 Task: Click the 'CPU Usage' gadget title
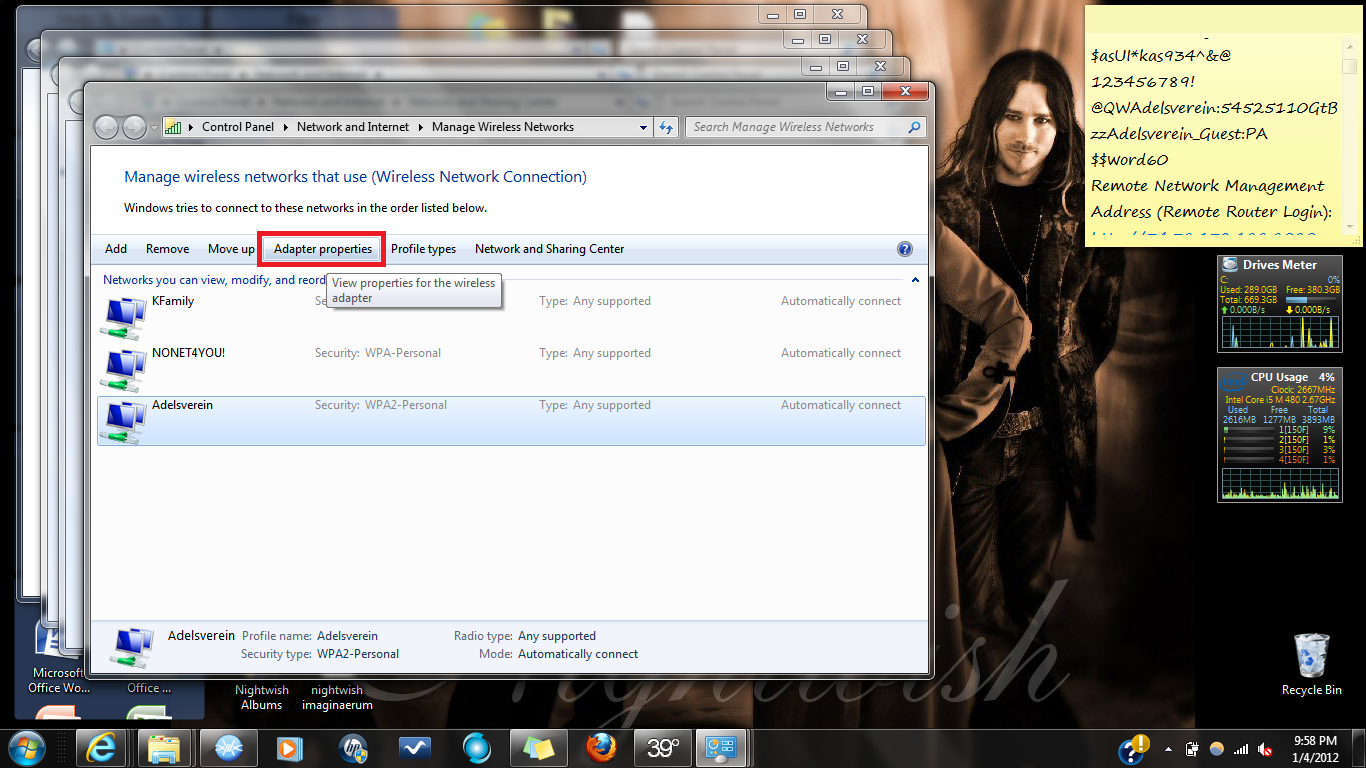point(1278,377)
